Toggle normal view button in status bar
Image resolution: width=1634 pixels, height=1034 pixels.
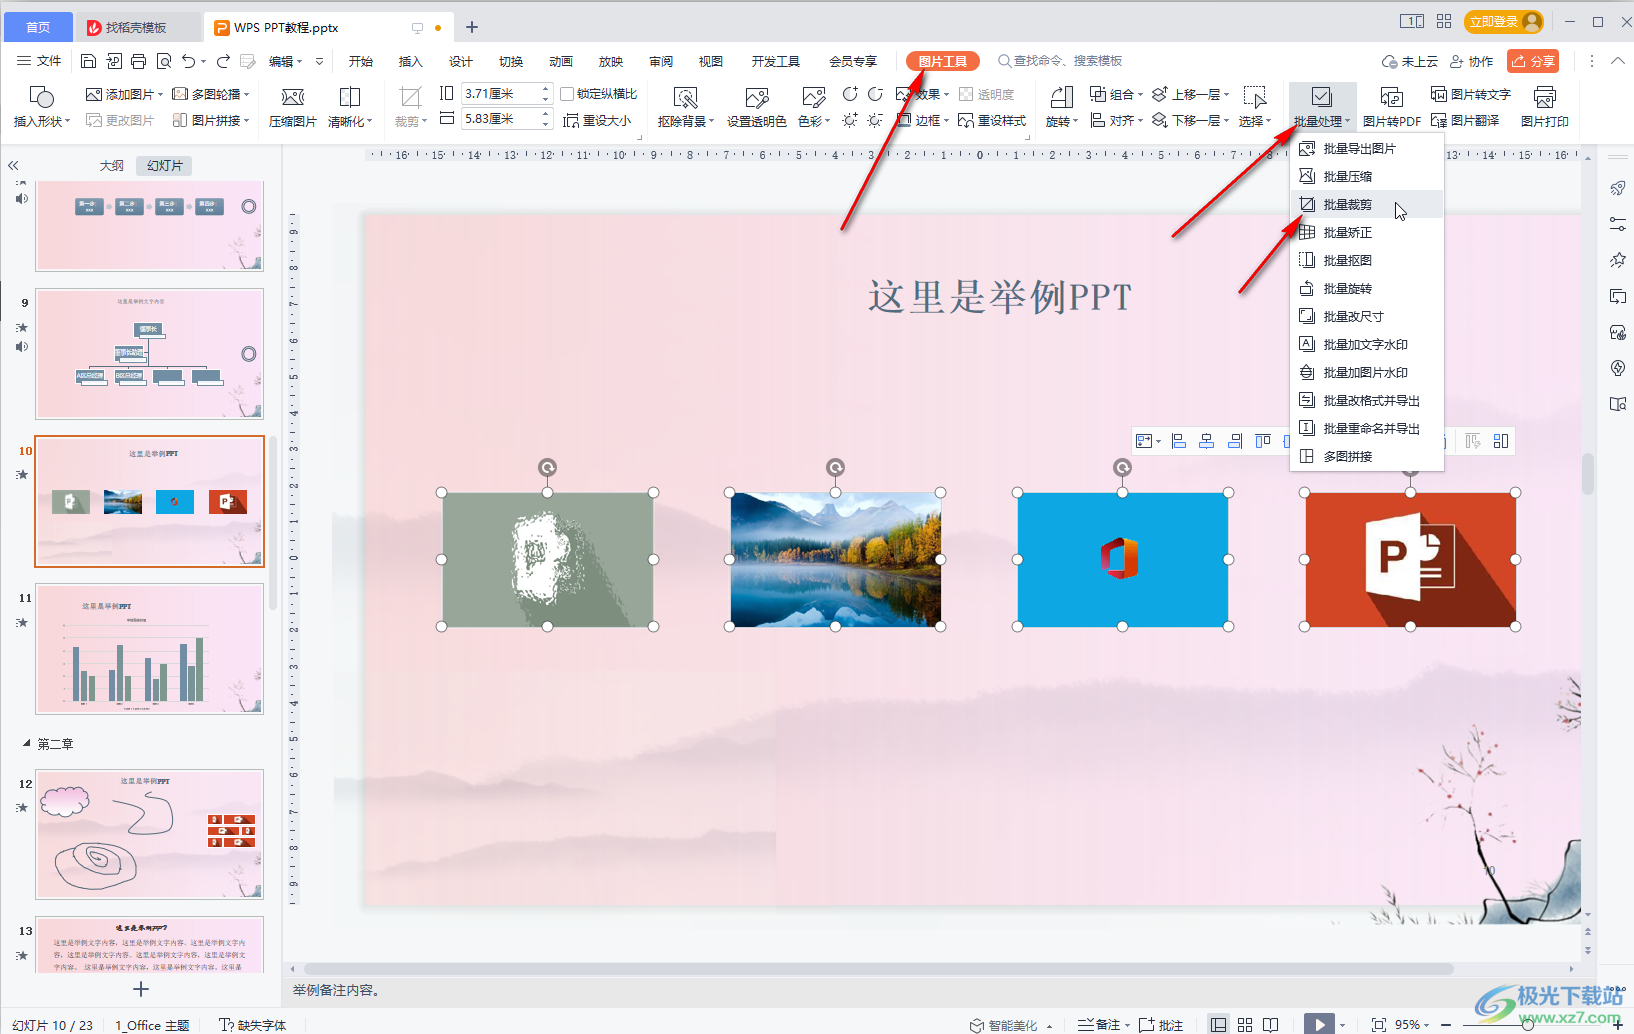(x=1218, y=1024)
